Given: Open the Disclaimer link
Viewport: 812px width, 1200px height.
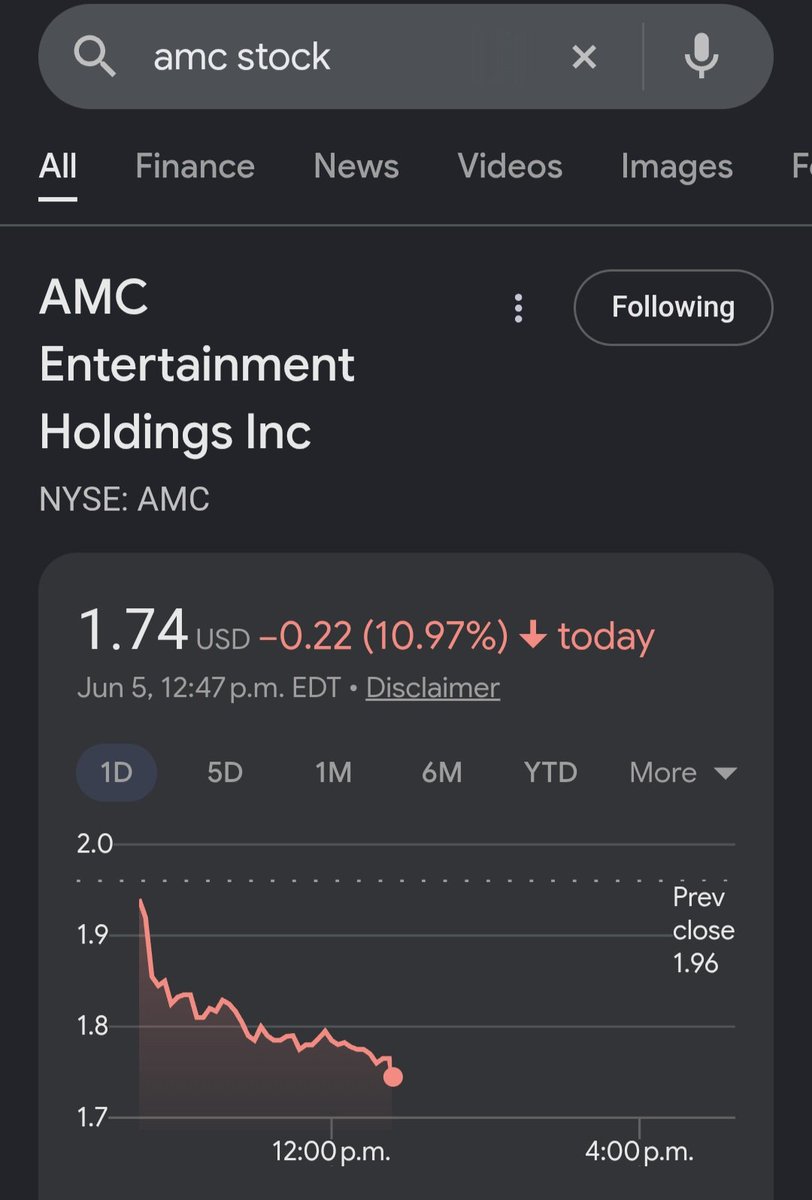Looking at the screenshot, I should coord(433,688).
